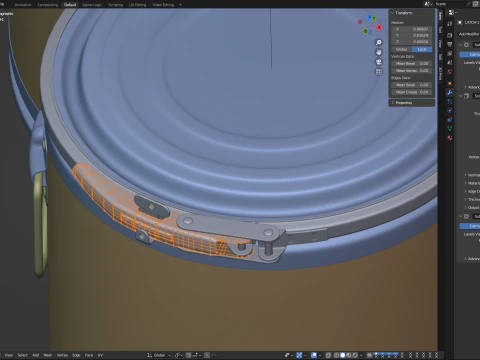The width and height of the screenshot is (480, 360).
Task: Open the Vertex menu in viewport header
Action: [62, 355]
